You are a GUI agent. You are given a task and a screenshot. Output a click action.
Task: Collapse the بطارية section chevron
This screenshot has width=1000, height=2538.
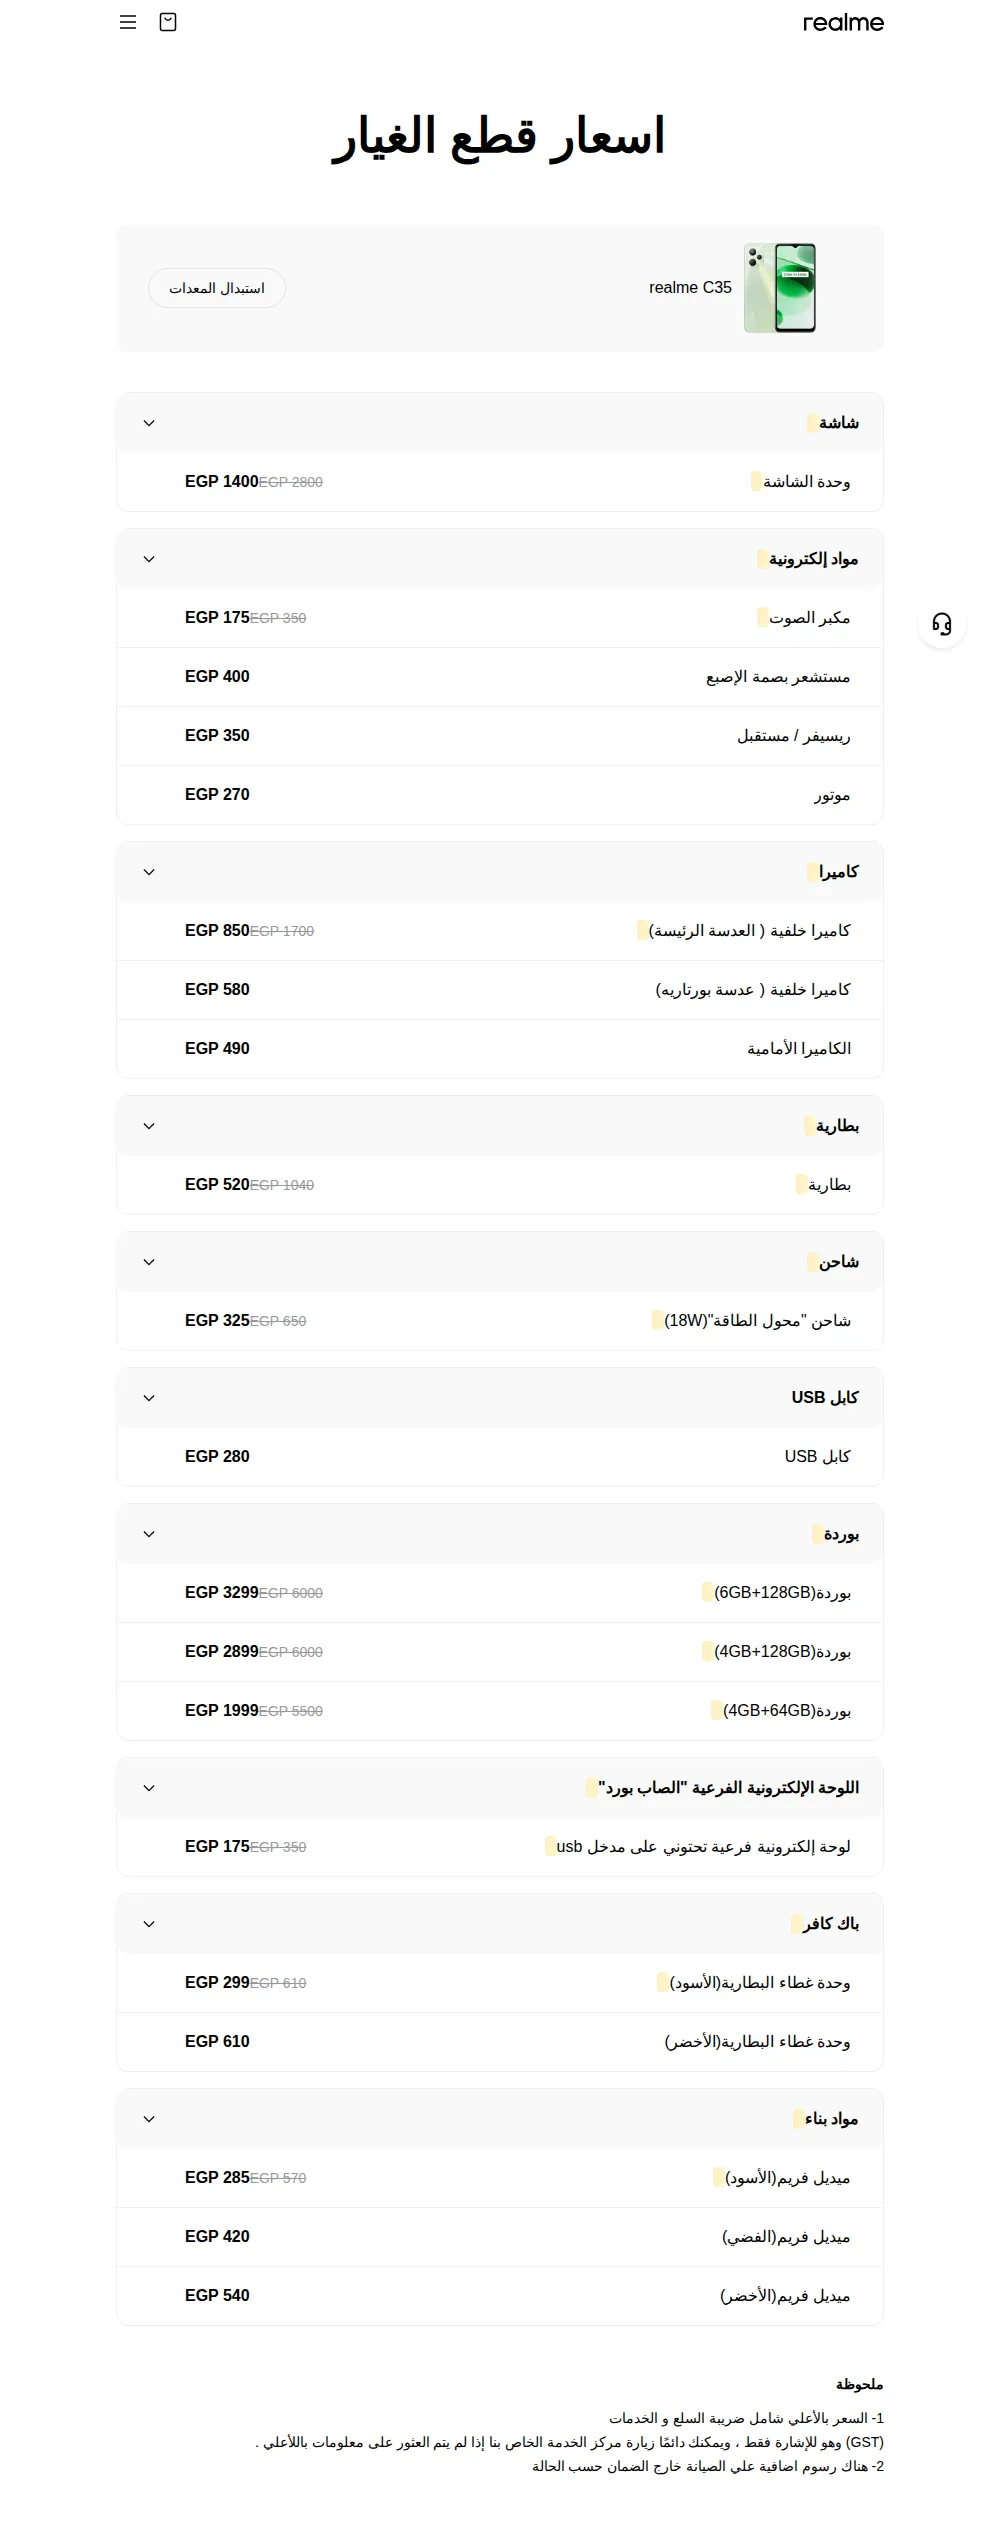click(x=149, y=1126)
